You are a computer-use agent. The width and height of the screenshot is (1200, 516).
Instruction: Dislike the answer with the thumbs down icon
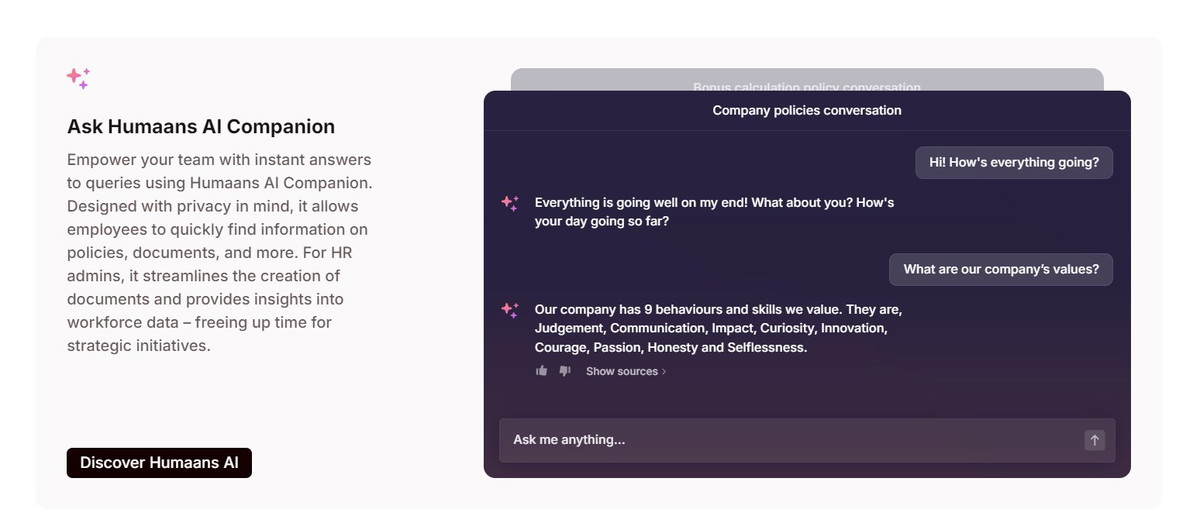click(565, 371)
